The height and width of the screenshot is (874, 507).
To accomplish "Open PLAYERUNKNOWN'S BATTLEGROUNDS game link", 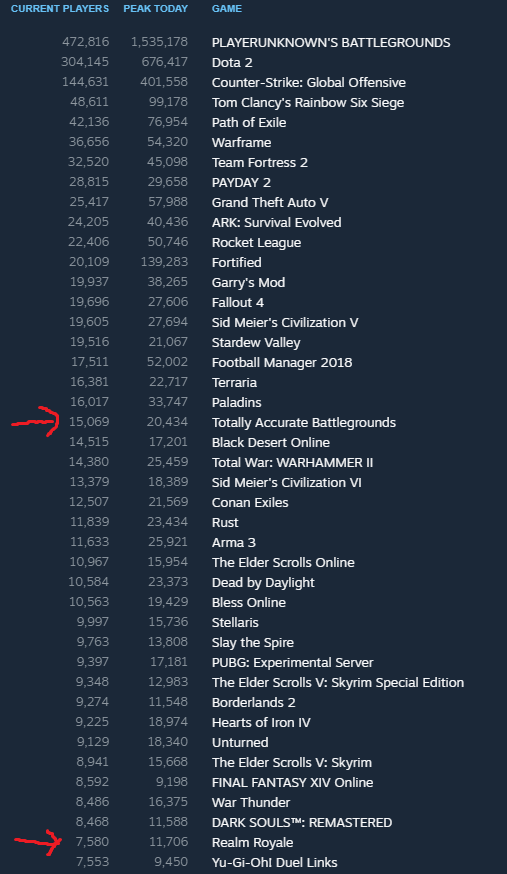I will [x=331, y=42].
